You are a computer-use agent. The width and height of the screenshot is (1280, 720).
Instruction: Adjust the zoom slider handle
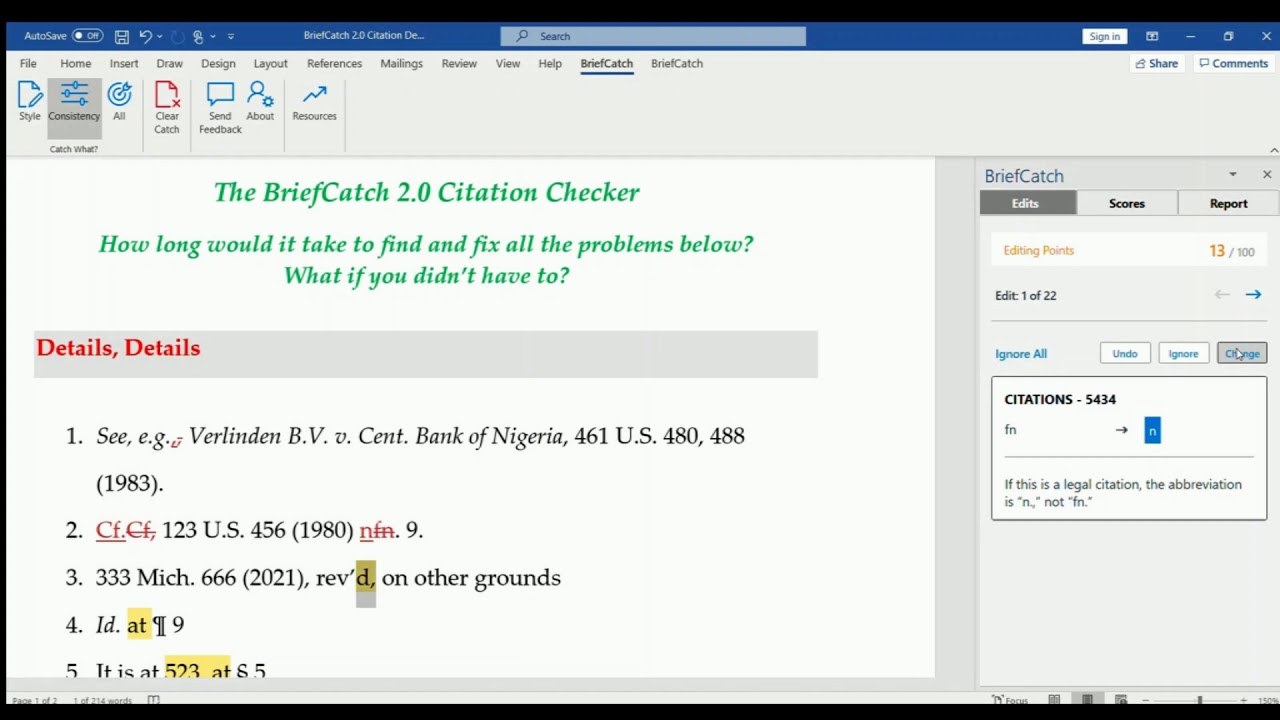[1199, 700]
